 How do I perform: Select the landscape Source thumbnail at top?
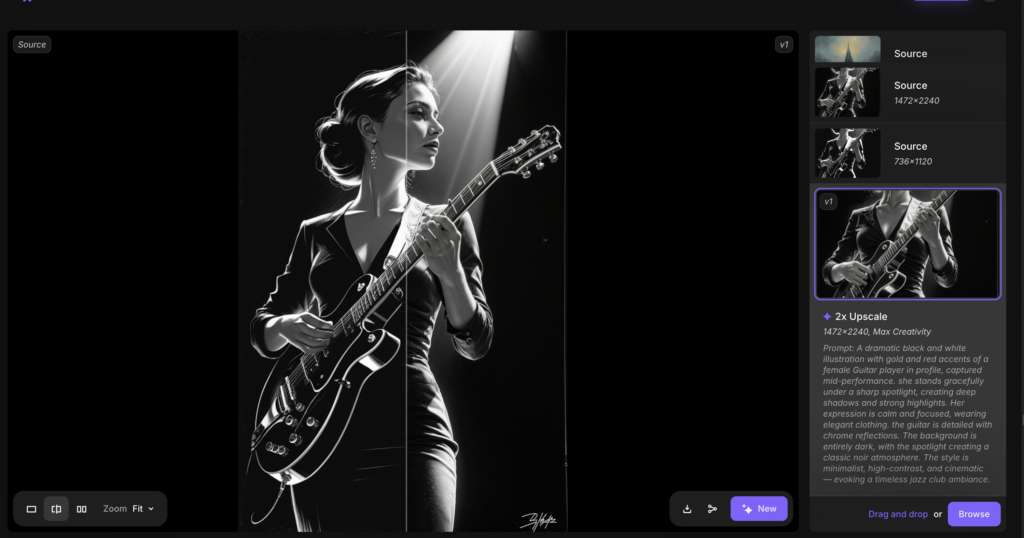[847, 49]
